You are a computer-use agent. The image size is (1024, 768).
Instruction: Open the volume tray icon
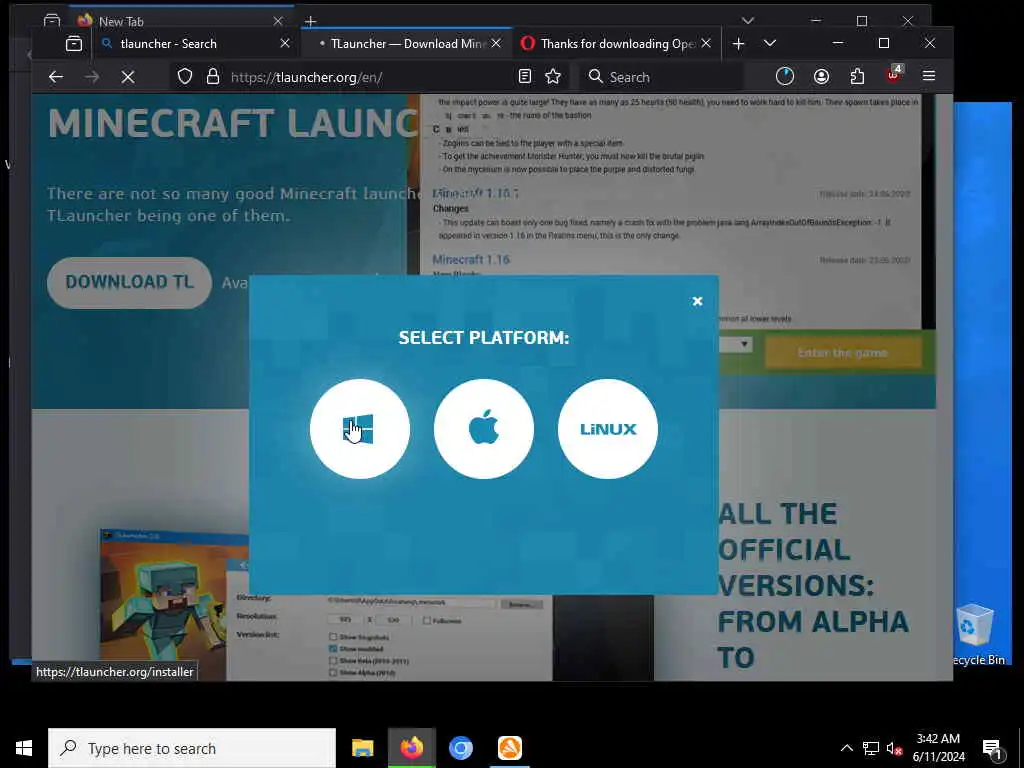pyautogui.click(x=894, y=748)
